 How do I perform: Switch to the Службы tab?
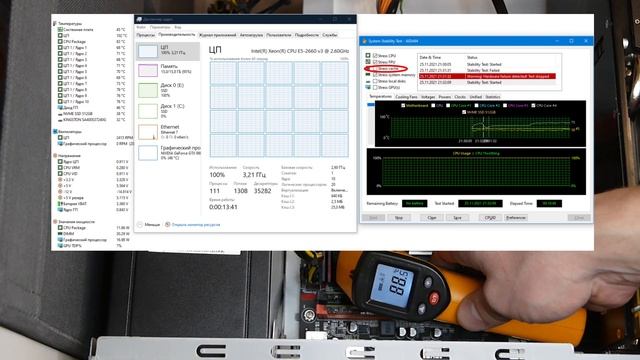coord(330,35)
